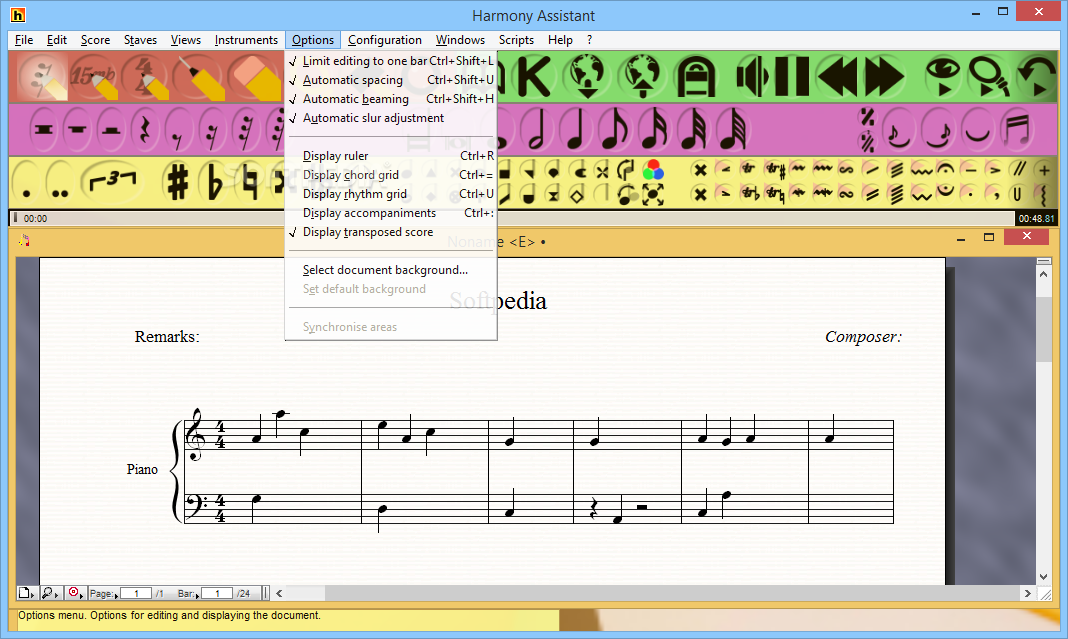The height and width of the screenshot is (639, 1068).
Task: Select the beamed notes tool
Action: [1018, 130]
